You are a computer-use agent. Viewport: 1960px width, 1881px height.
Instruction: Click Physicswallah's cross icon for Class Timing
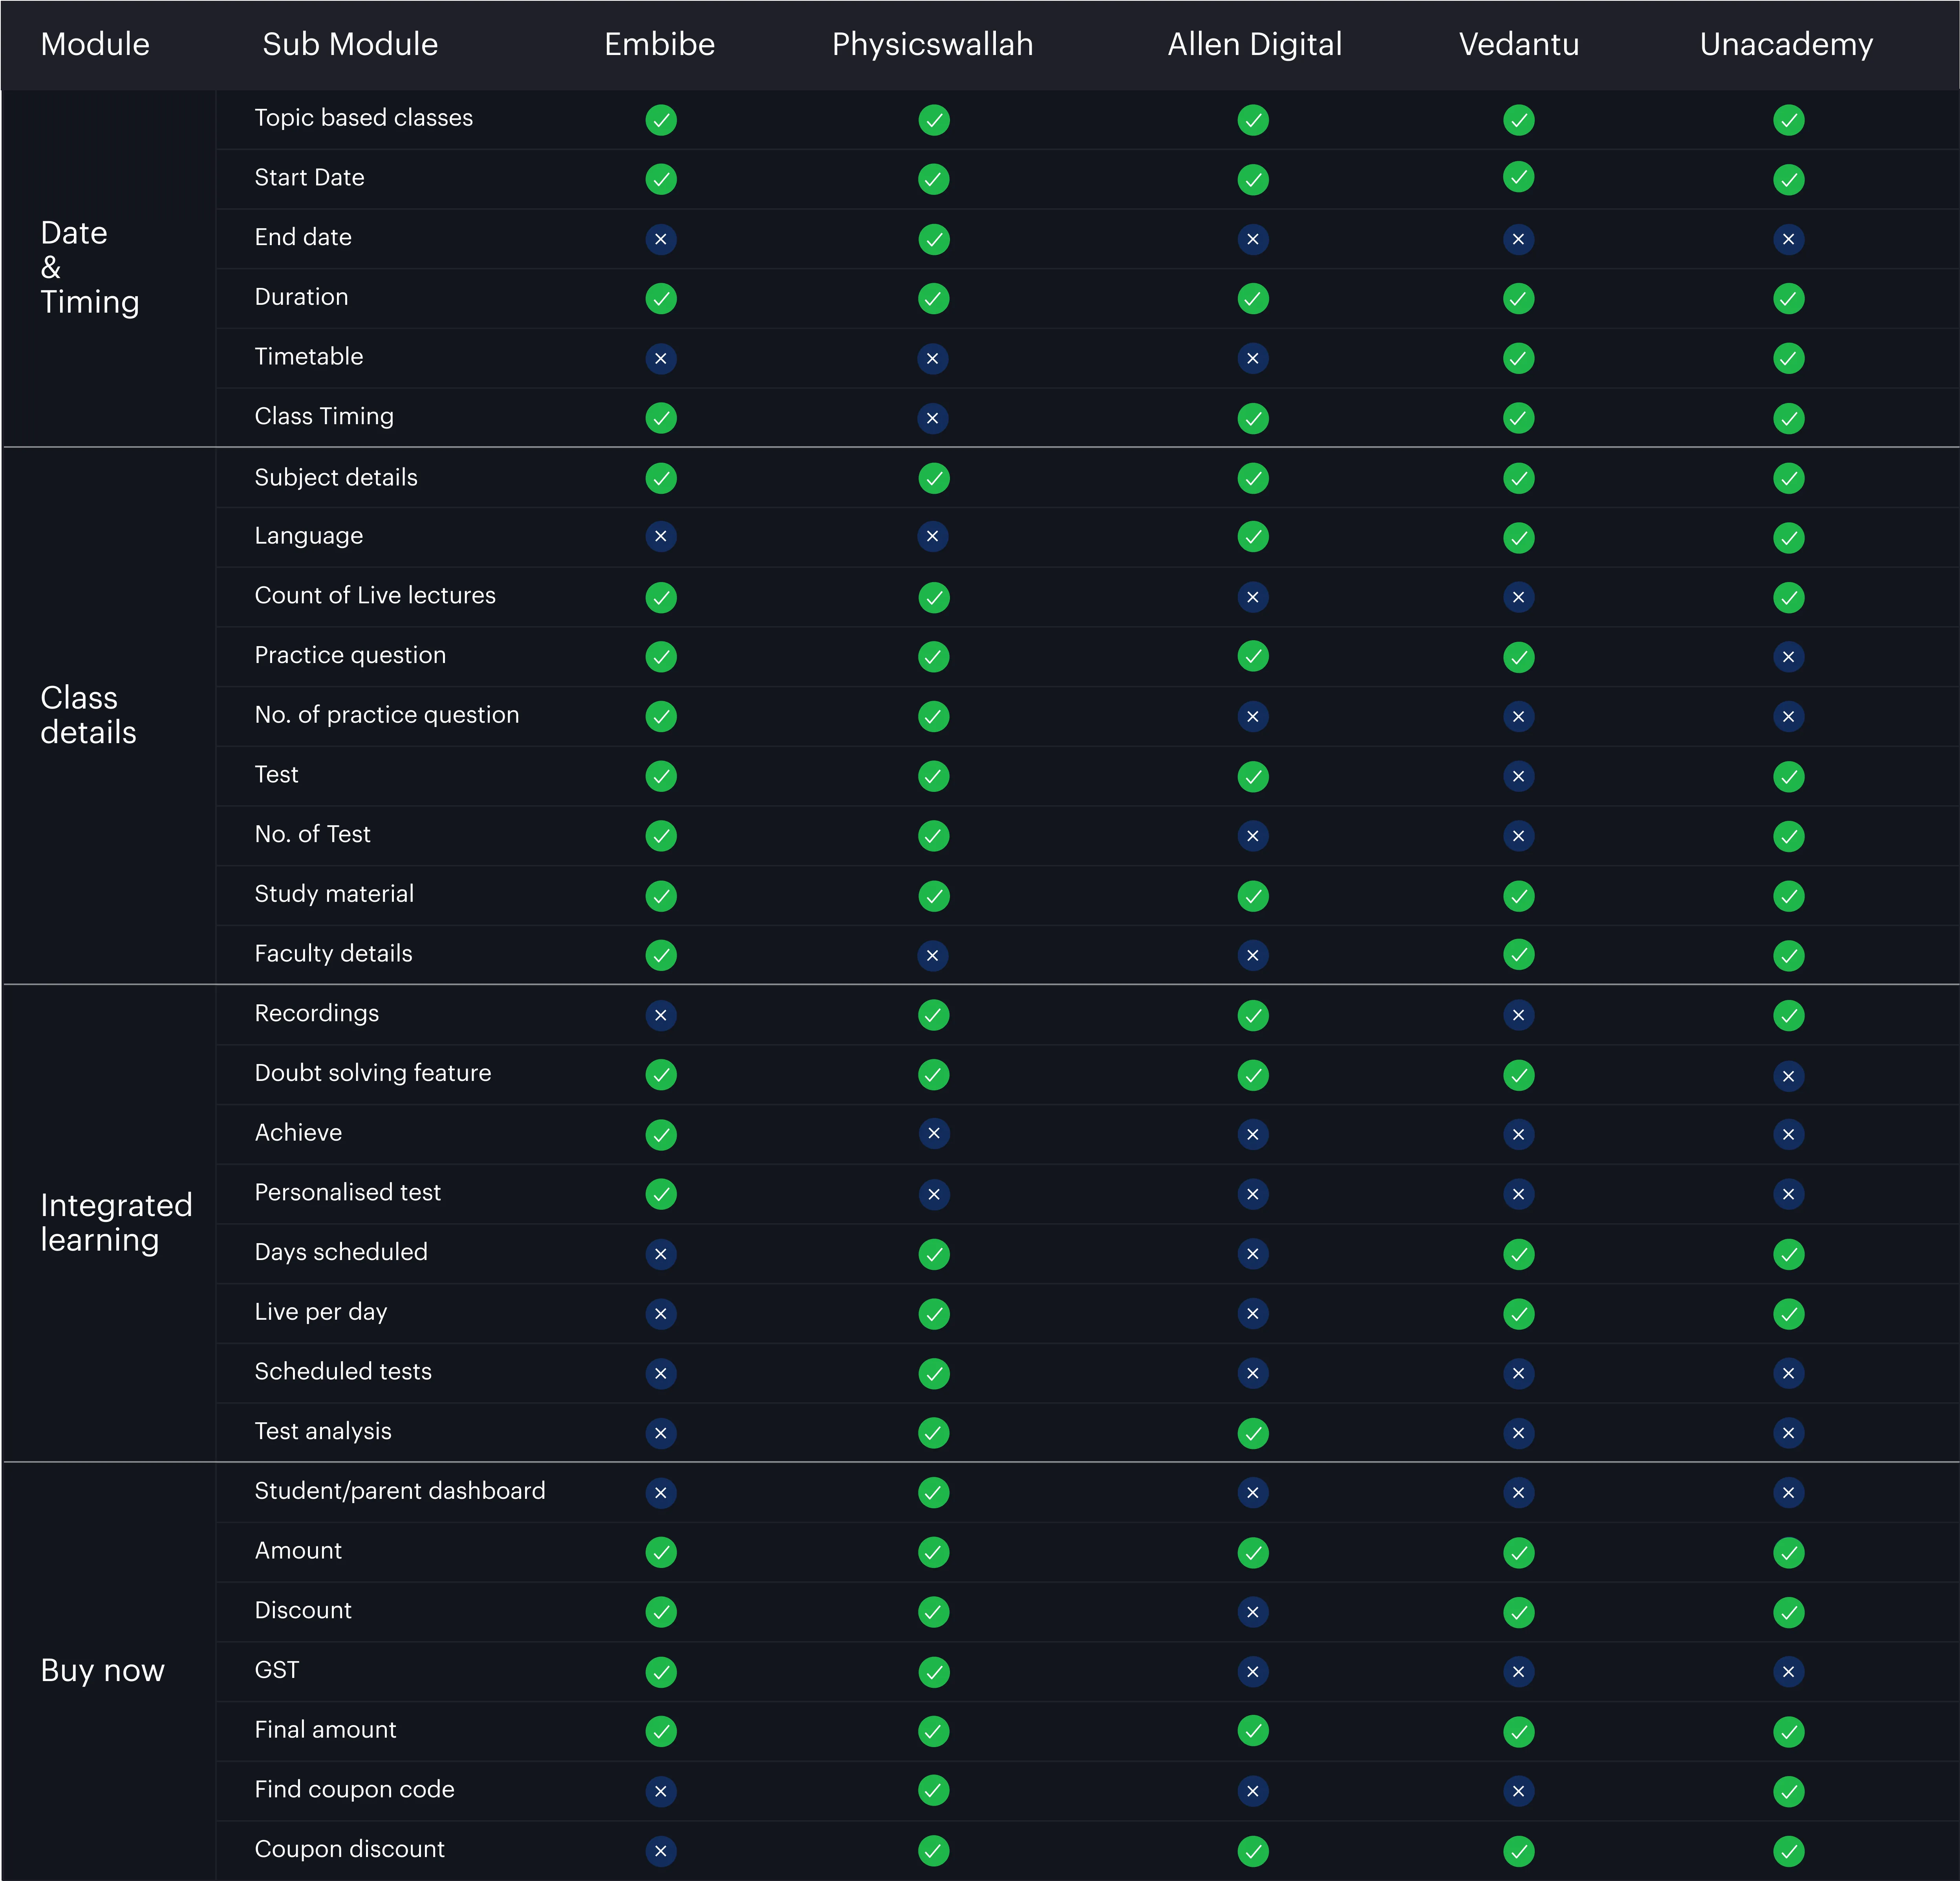[x=933, y=418]
